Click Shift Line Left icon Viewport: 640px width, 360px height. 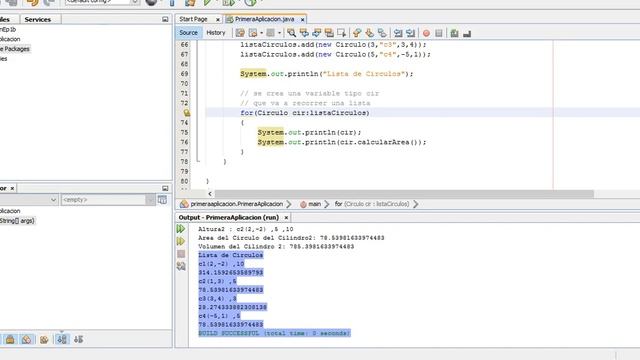click(398, 33)
